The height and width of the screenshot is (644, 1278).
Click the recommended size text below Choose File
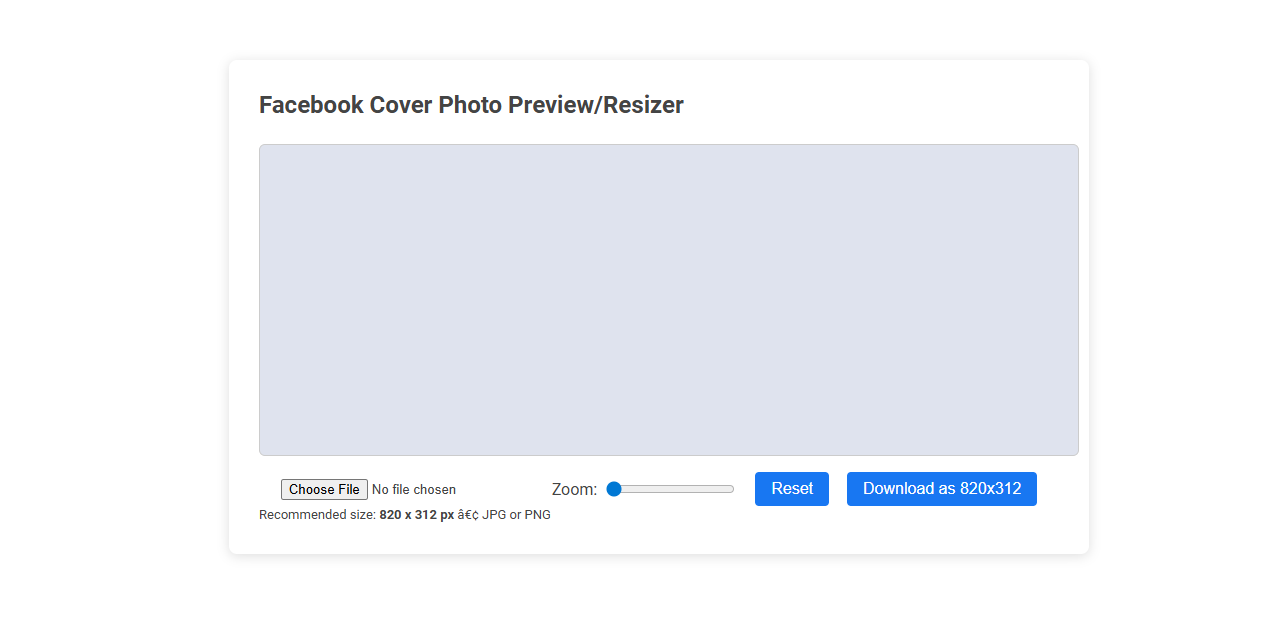coord(405,514)
